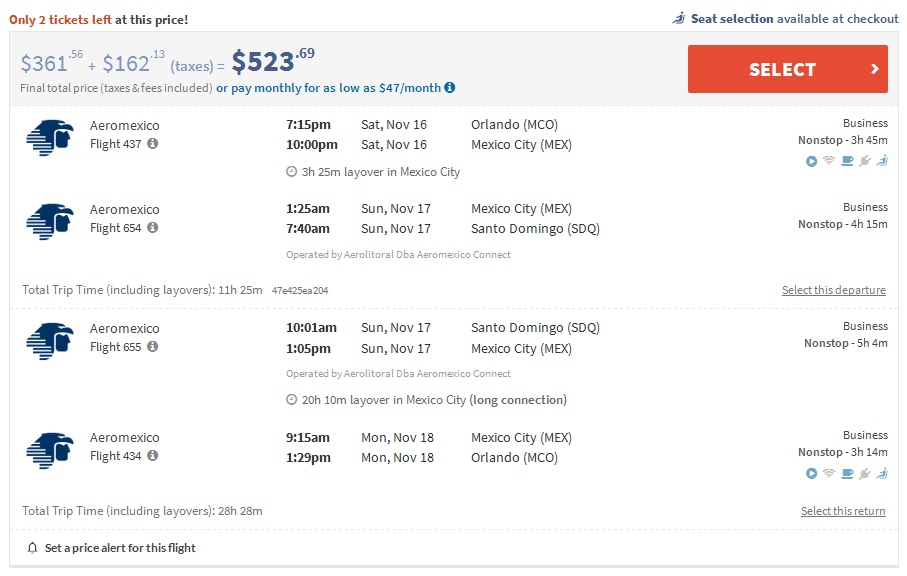The height and width of the screenshot is (576, 907).
Task: Set a price alert for this flight
Action: tap(120, 547)
